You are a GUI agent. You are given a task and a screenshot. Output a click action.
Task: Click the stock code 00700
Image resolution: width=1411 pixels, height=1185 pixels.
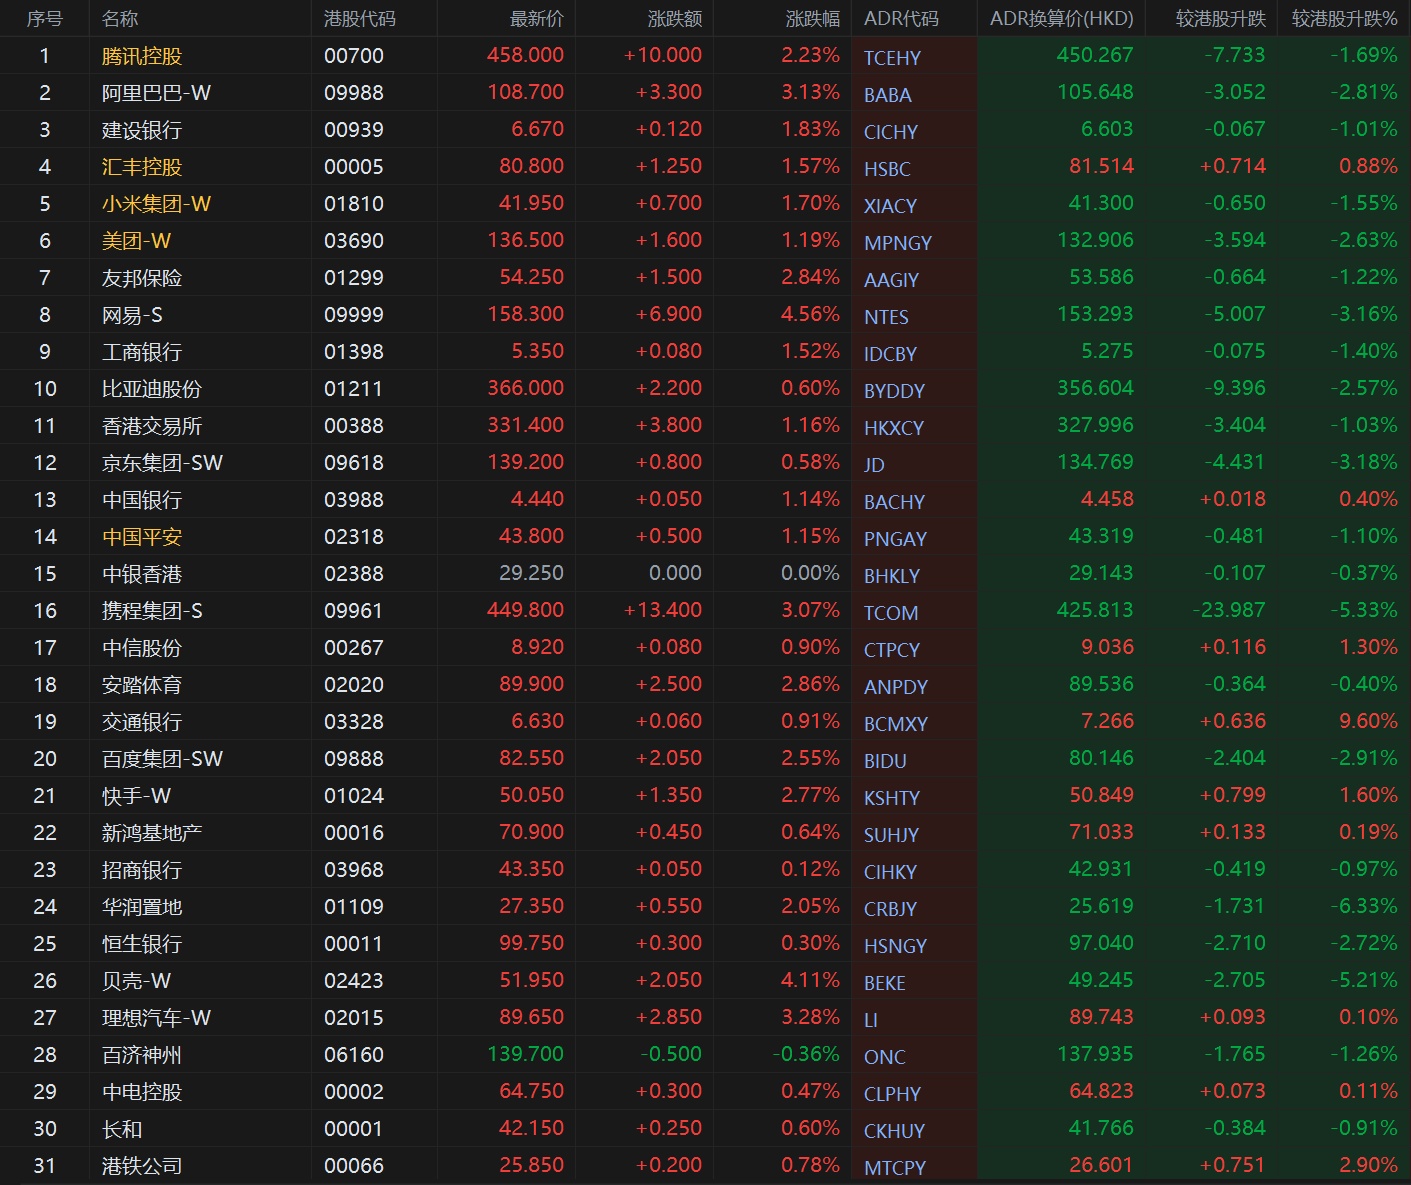pos(354,56)
